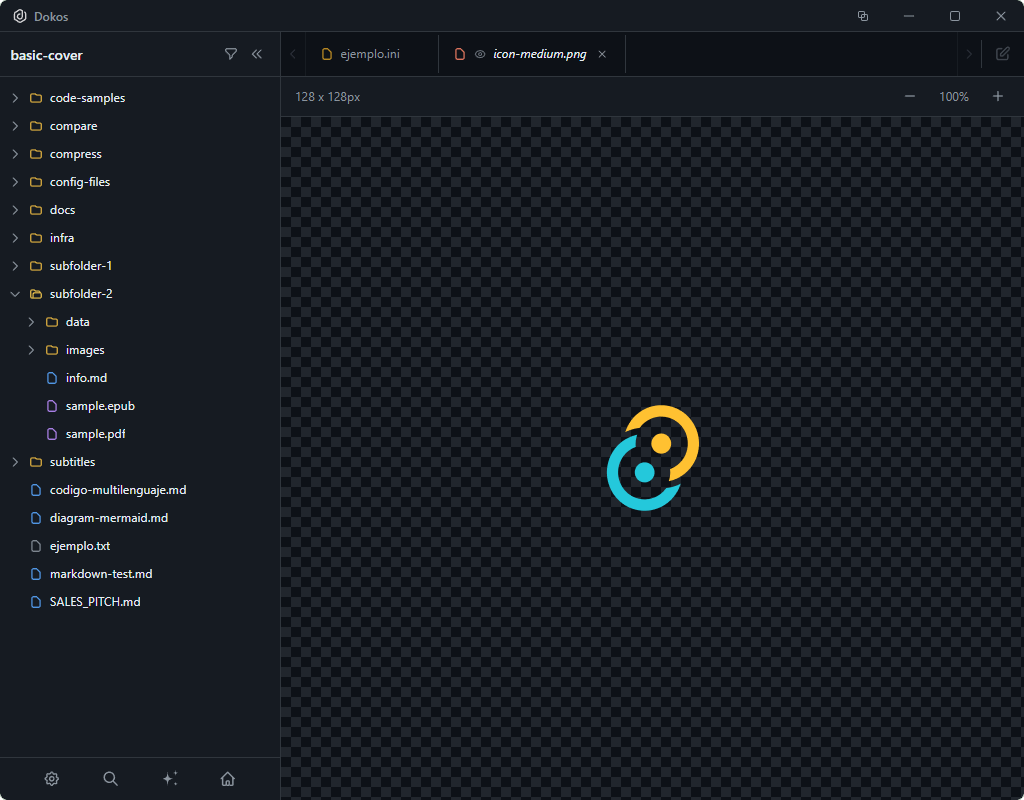The image size is (1024, 800).
Task: Expand the images folder
Action: coord(31,350)
